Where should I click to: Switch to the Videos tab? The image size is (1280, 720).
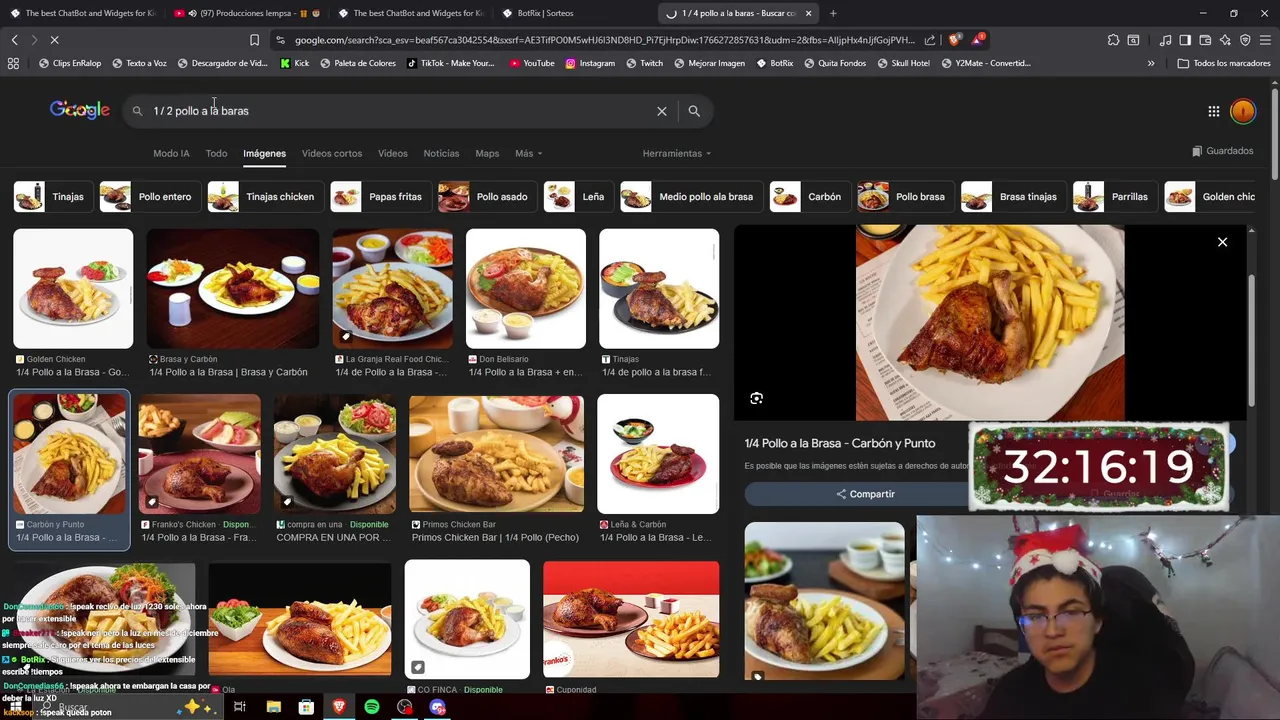(393, 153)
